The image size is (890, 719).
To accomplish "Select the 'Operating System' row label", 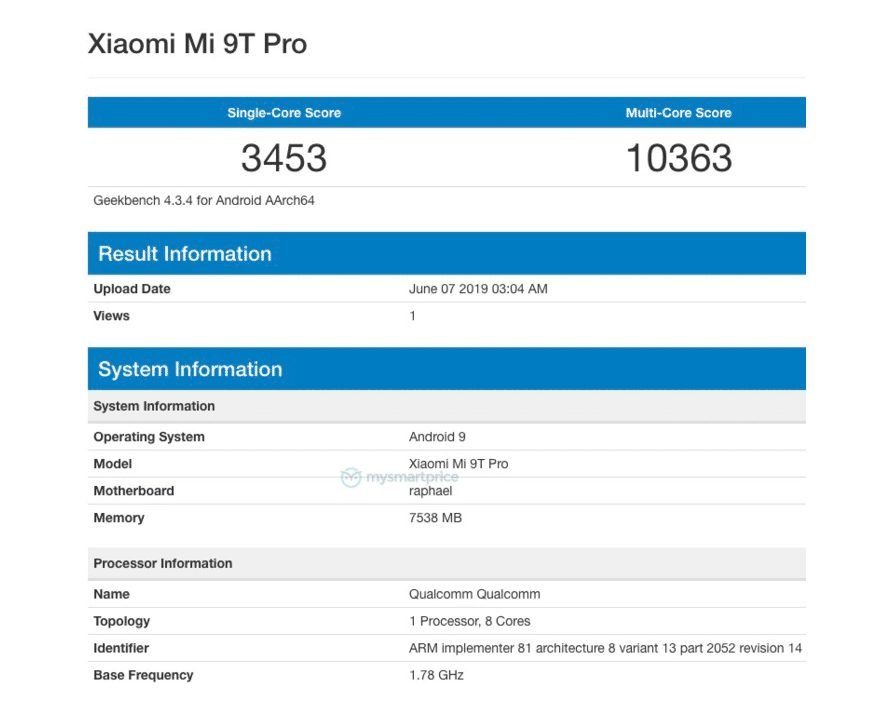I will coord(149,437).
